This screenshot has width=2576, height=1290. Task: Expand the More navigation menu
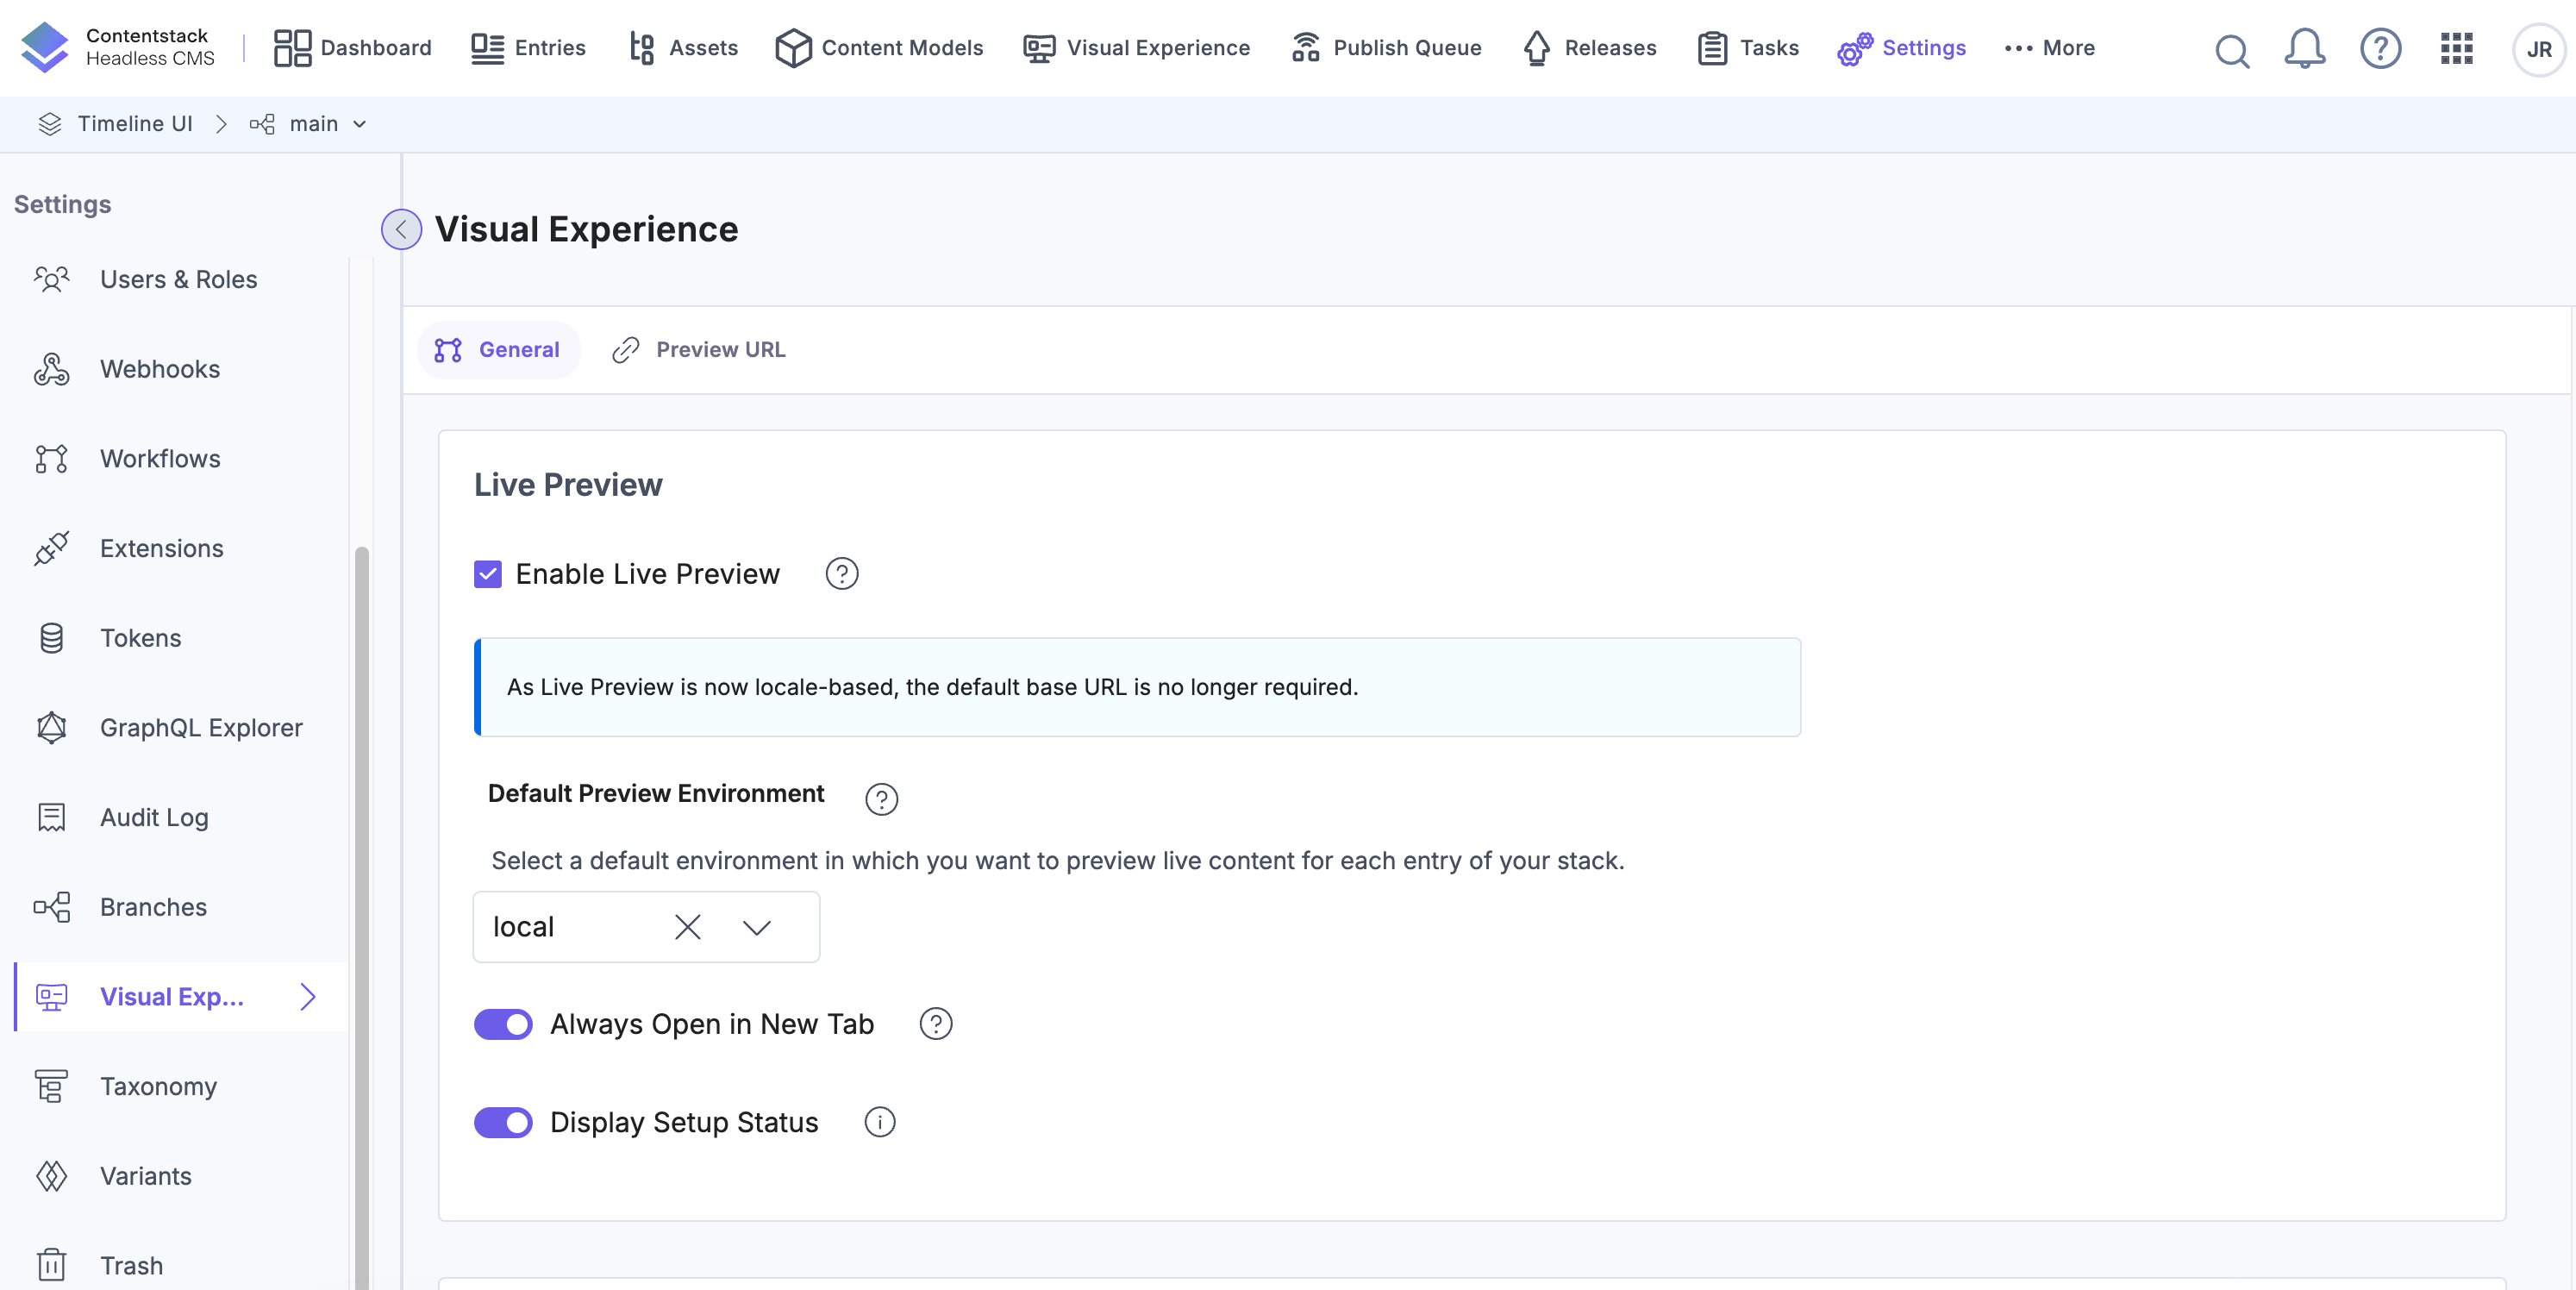[2049, 48]
